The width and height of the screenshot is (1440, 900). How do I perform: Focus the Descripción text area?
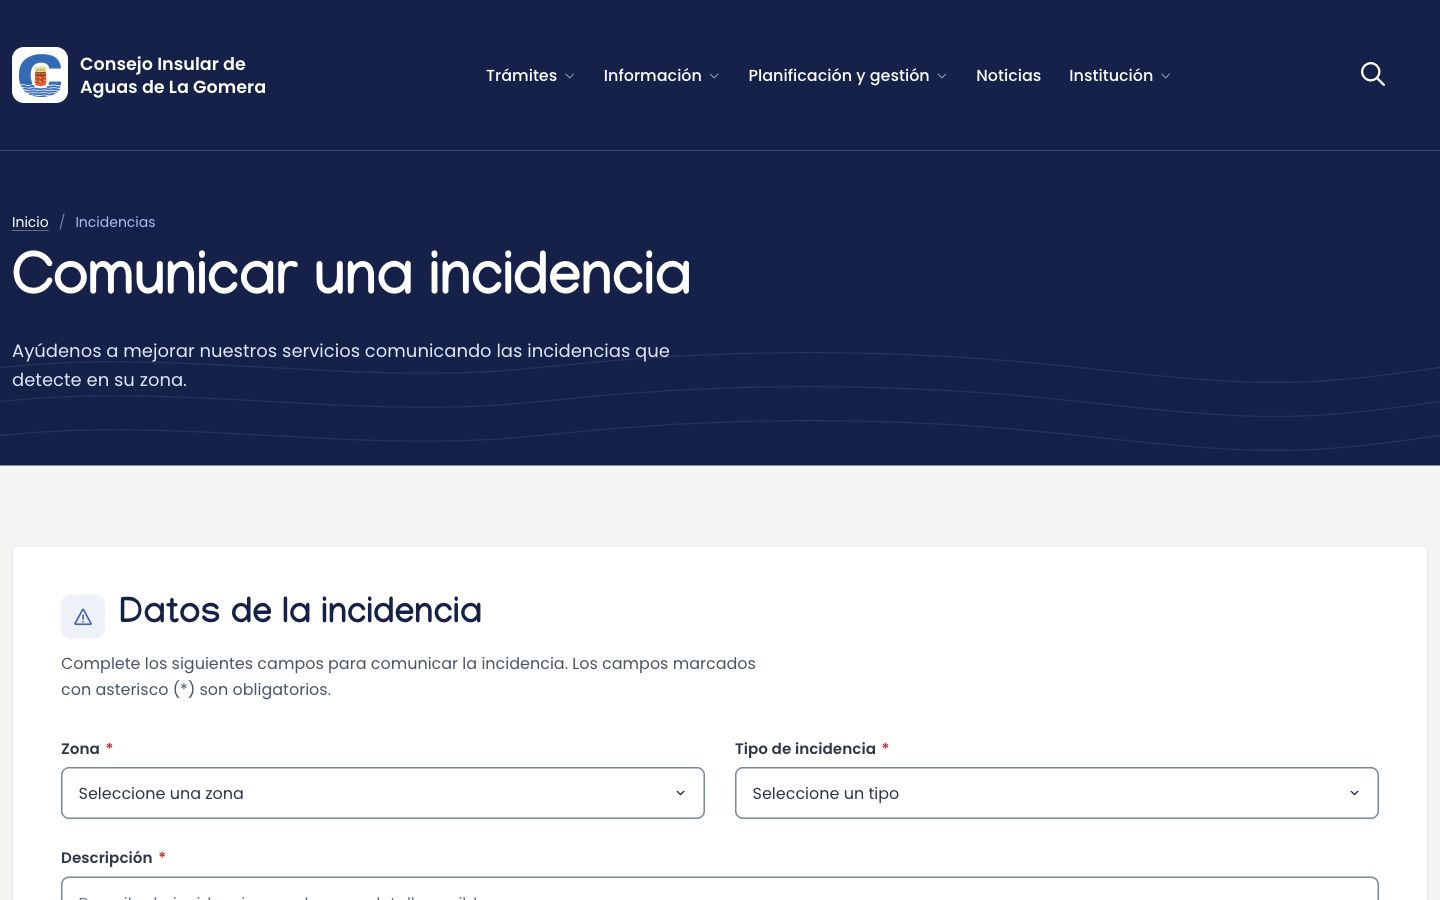click(x=720, y=888)
